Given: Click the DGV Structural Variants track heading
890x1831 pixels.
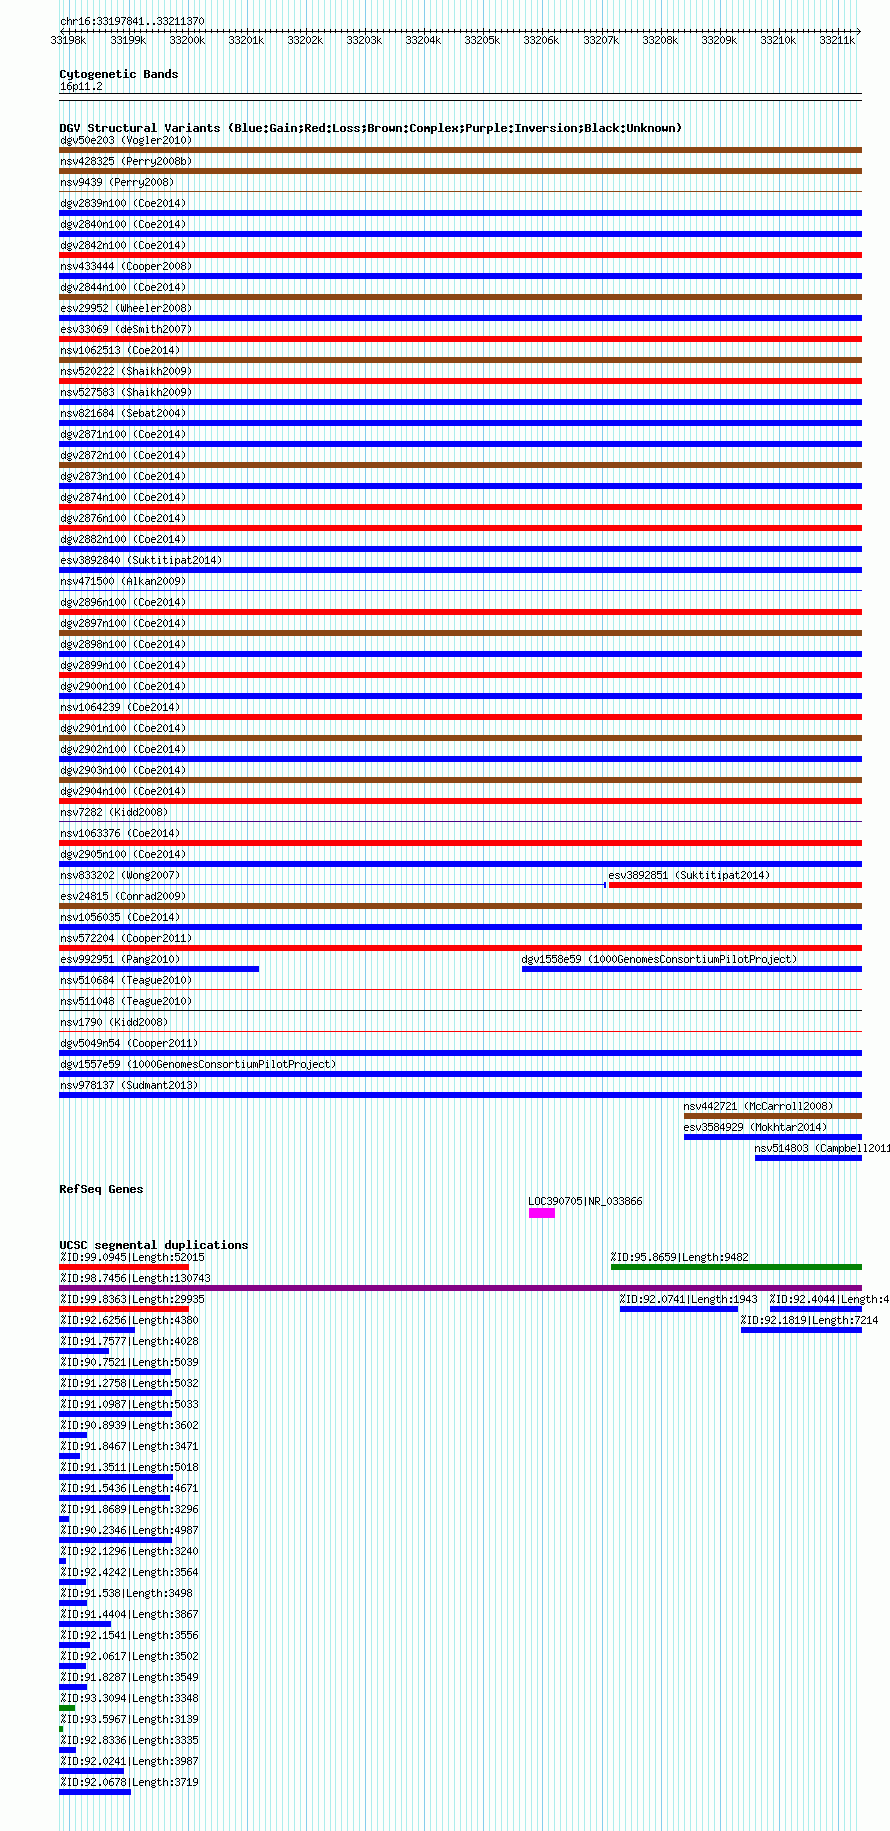Looking at the screenshot, I should click(371, 128).
